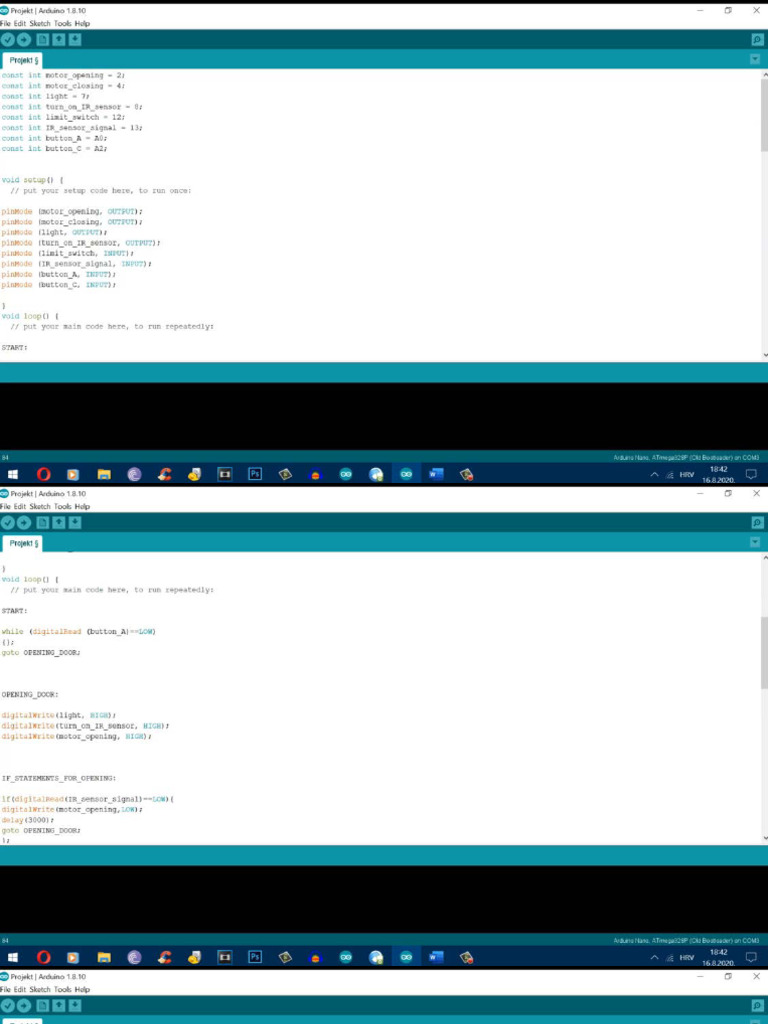Viewport: 768px width, 1024px height.
Task: Click Save sketch icon in cut-off bottom Arduino window
Action: [x=75, y=1006]
